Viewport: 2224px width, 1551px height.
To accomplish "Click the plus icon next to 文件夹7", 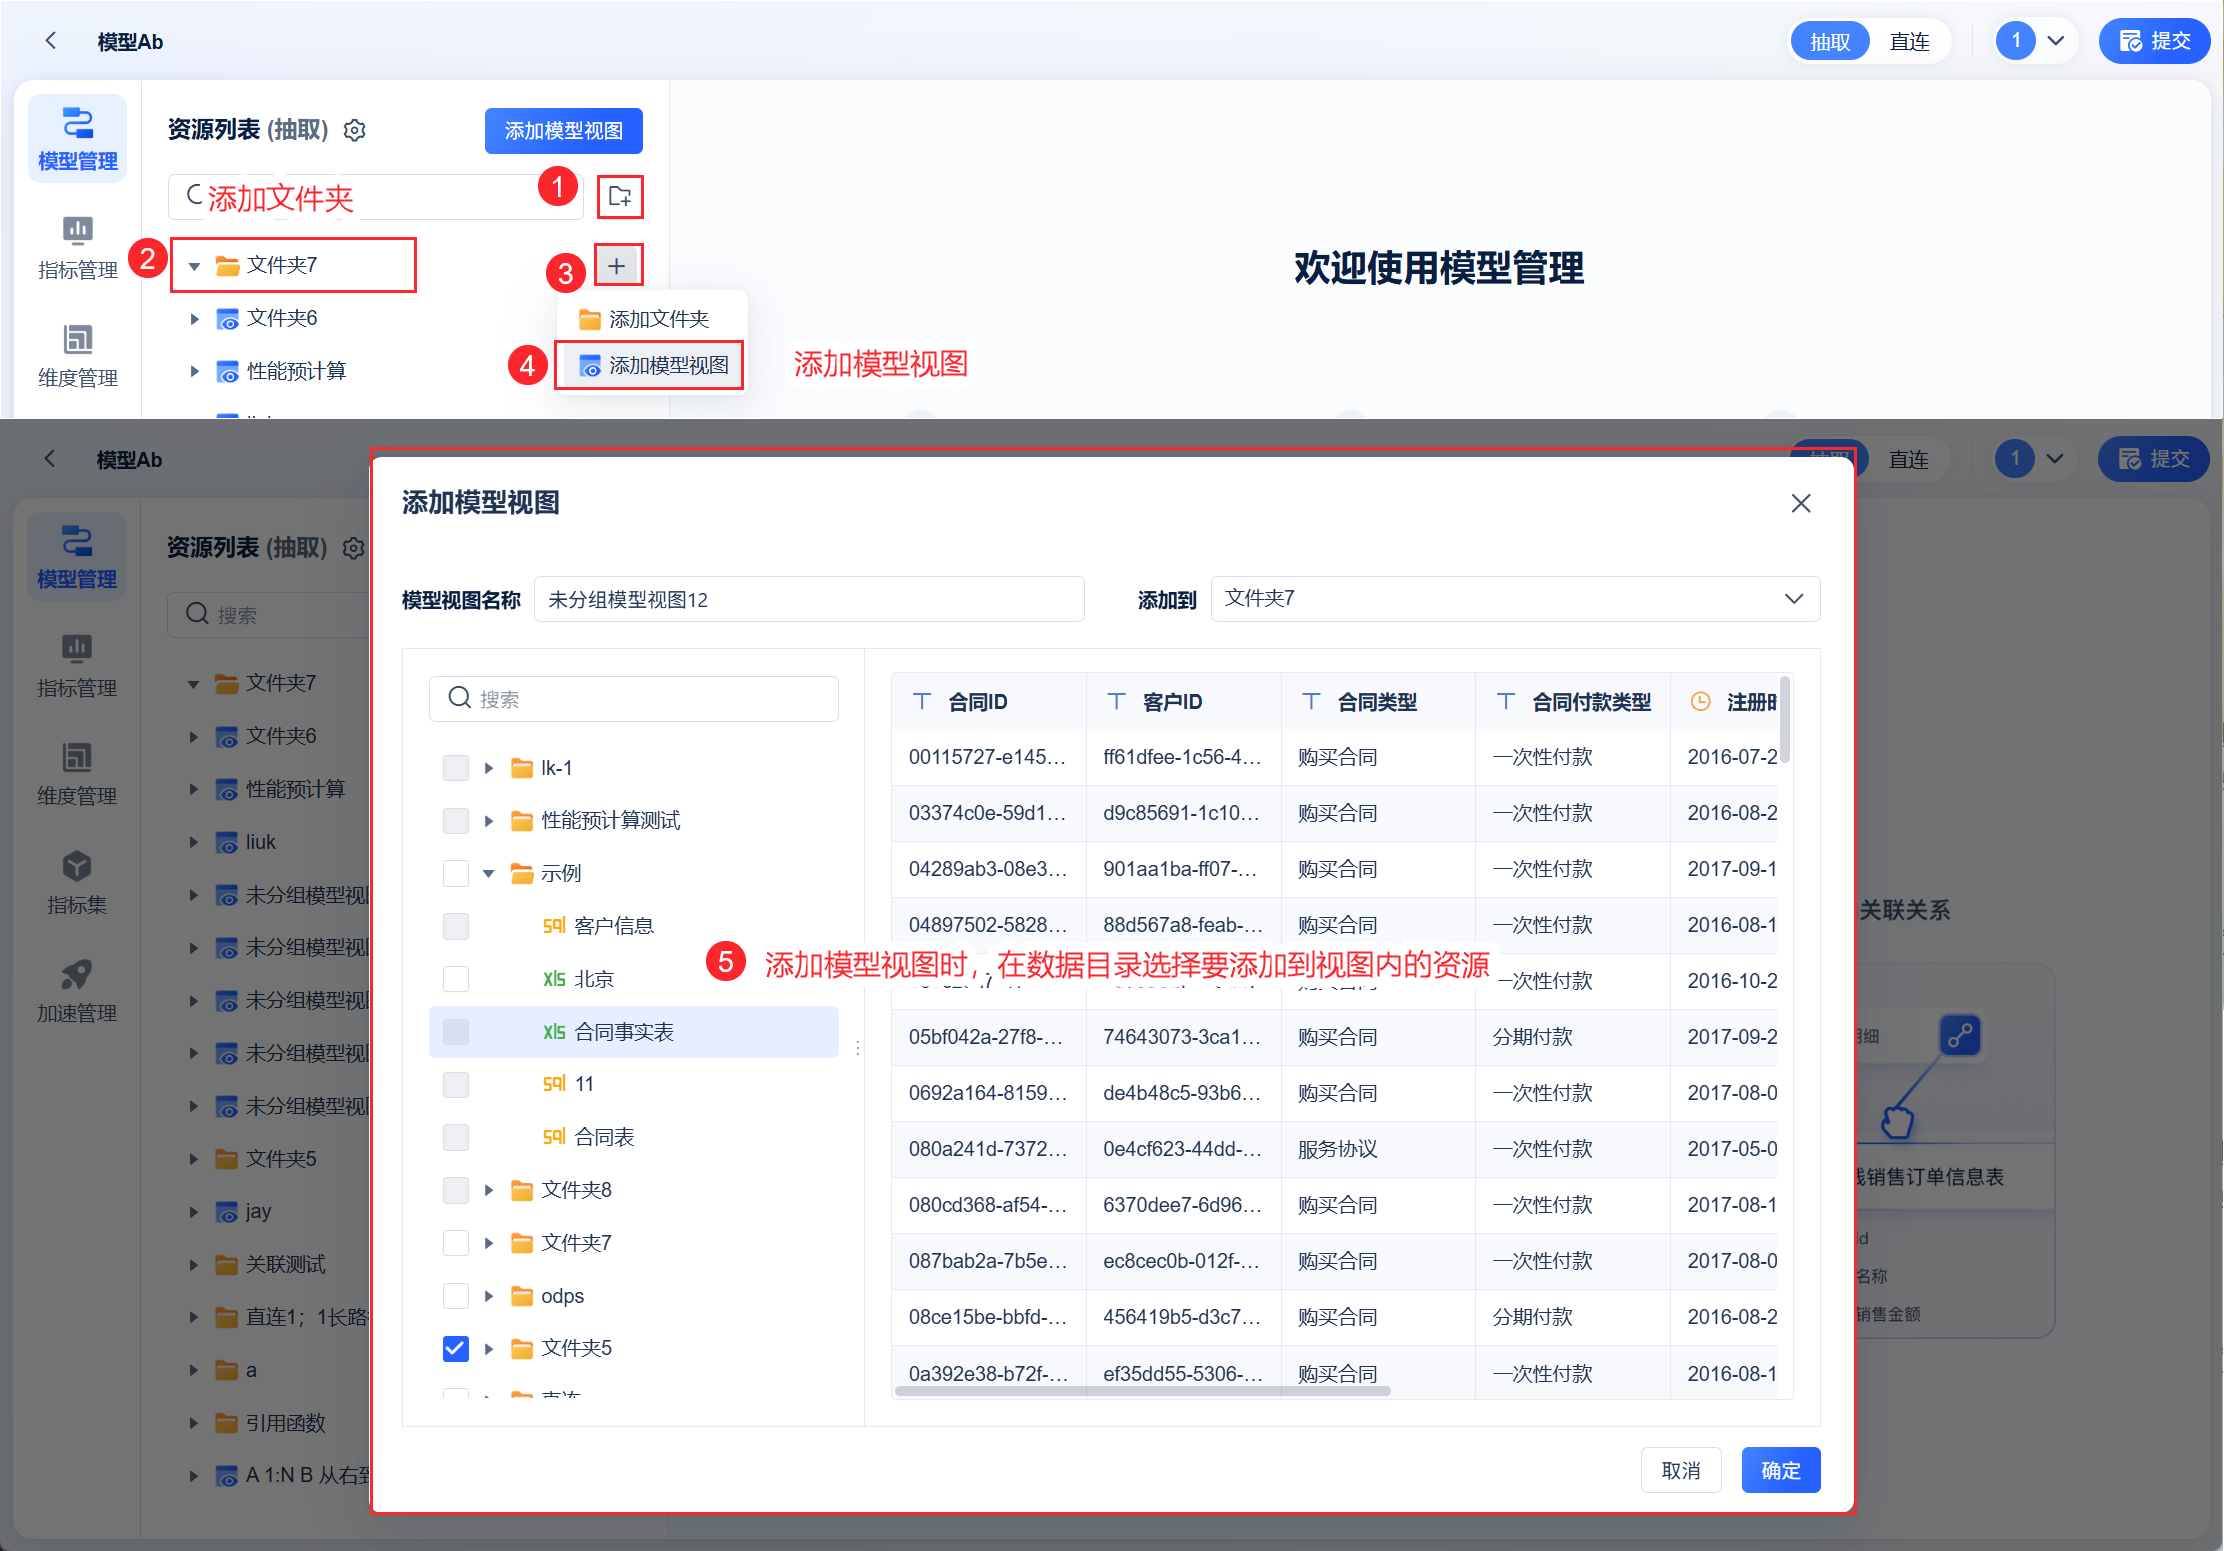I will pyautogui.click(x=617, y=266).
